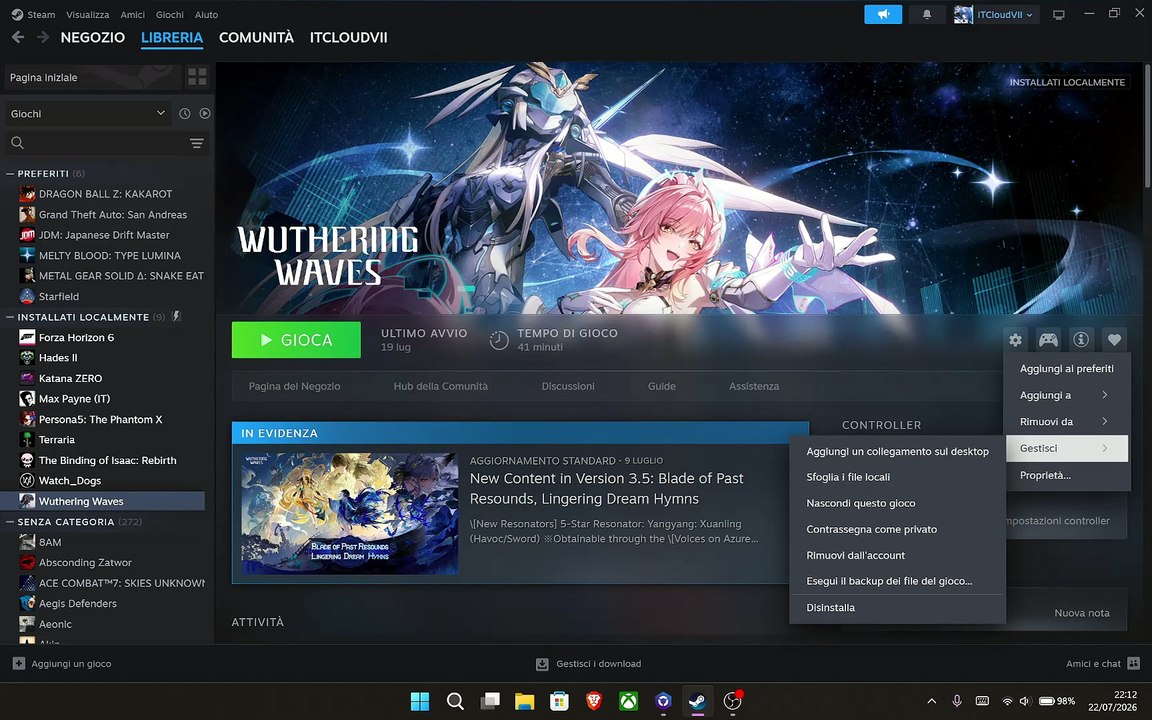Show game info icon
This screenshot has height=720, width=1152.
tap(1081, 339)
